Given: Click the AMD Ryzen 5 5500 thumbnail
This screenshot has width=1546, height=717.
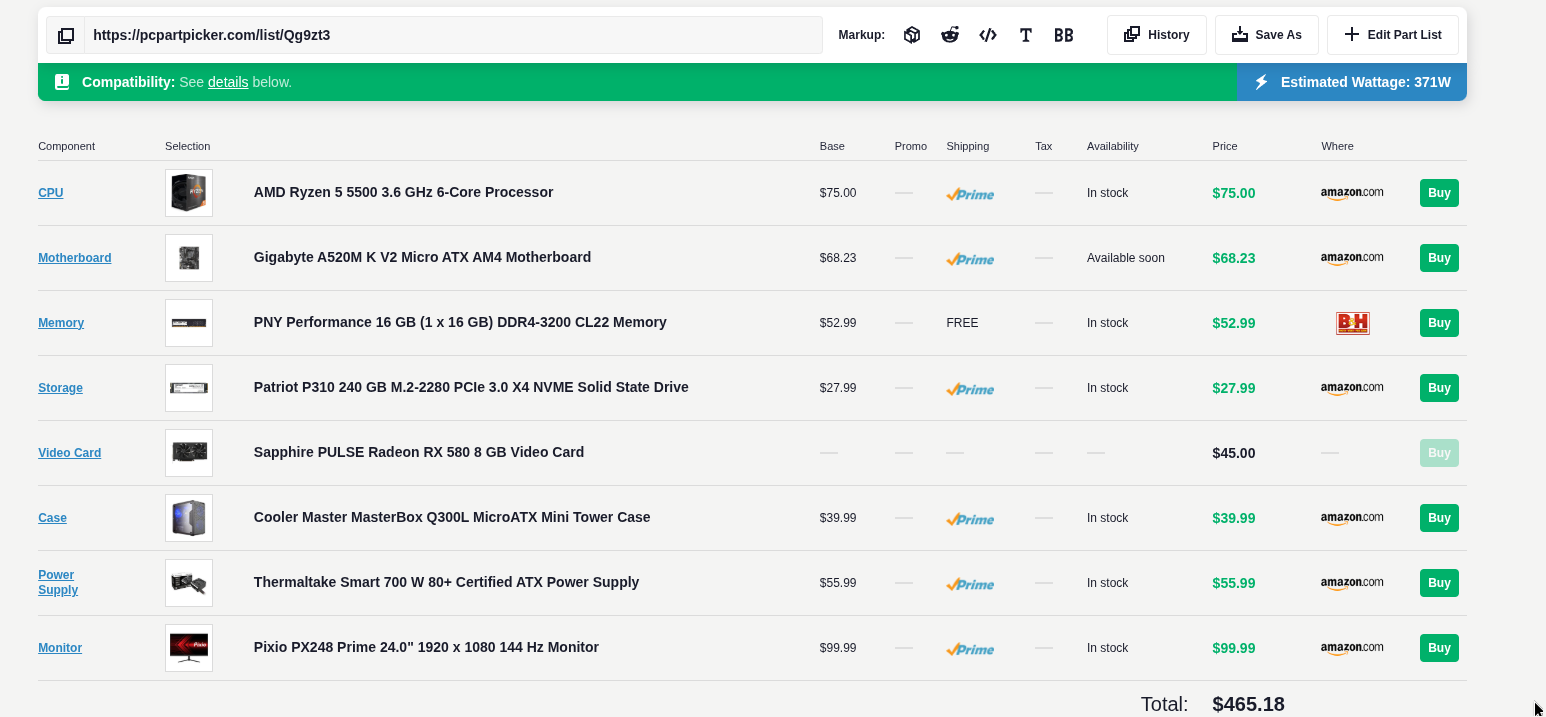Looking at the screenshot, I should (x=189, y=193).
